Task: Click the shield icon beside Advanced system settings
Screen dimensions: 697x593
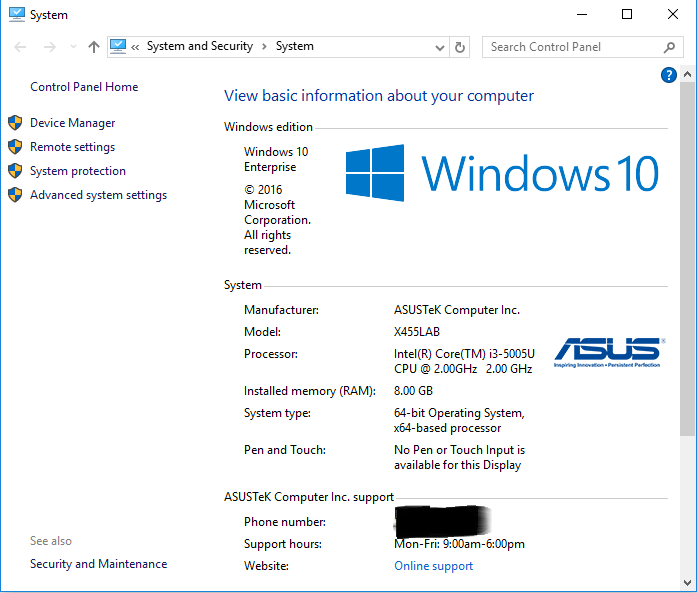Action: 15,194
